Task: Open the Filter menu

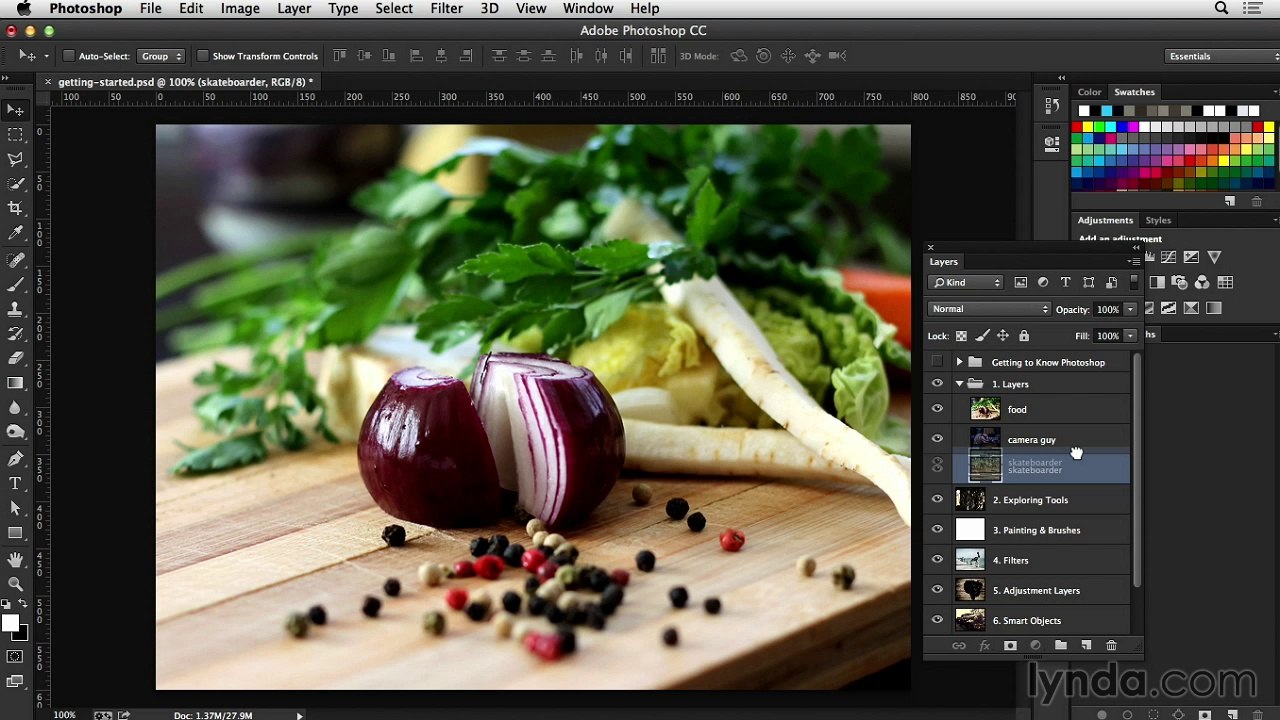Action: point(446,8)
